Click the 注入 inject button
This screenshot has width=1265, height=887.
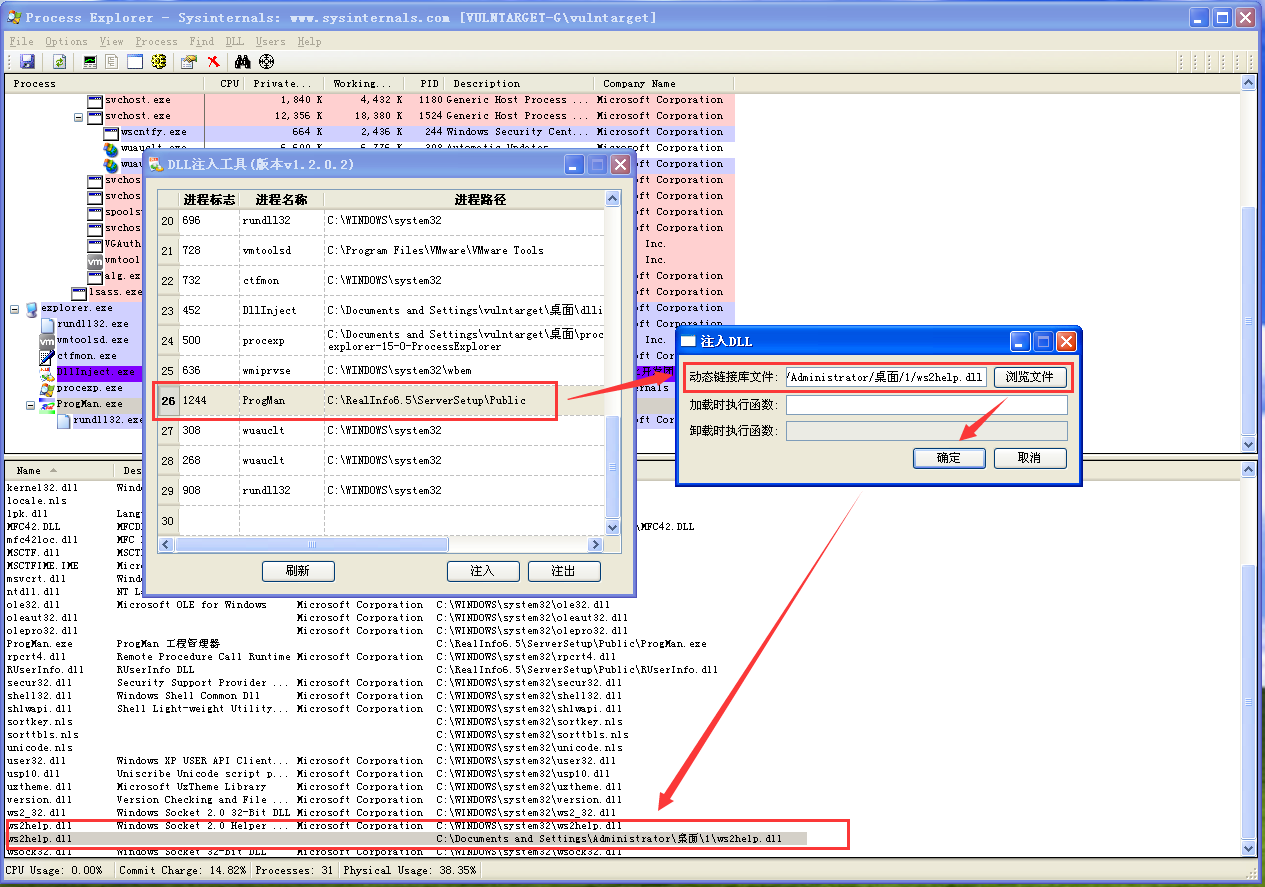pos(483,571)
